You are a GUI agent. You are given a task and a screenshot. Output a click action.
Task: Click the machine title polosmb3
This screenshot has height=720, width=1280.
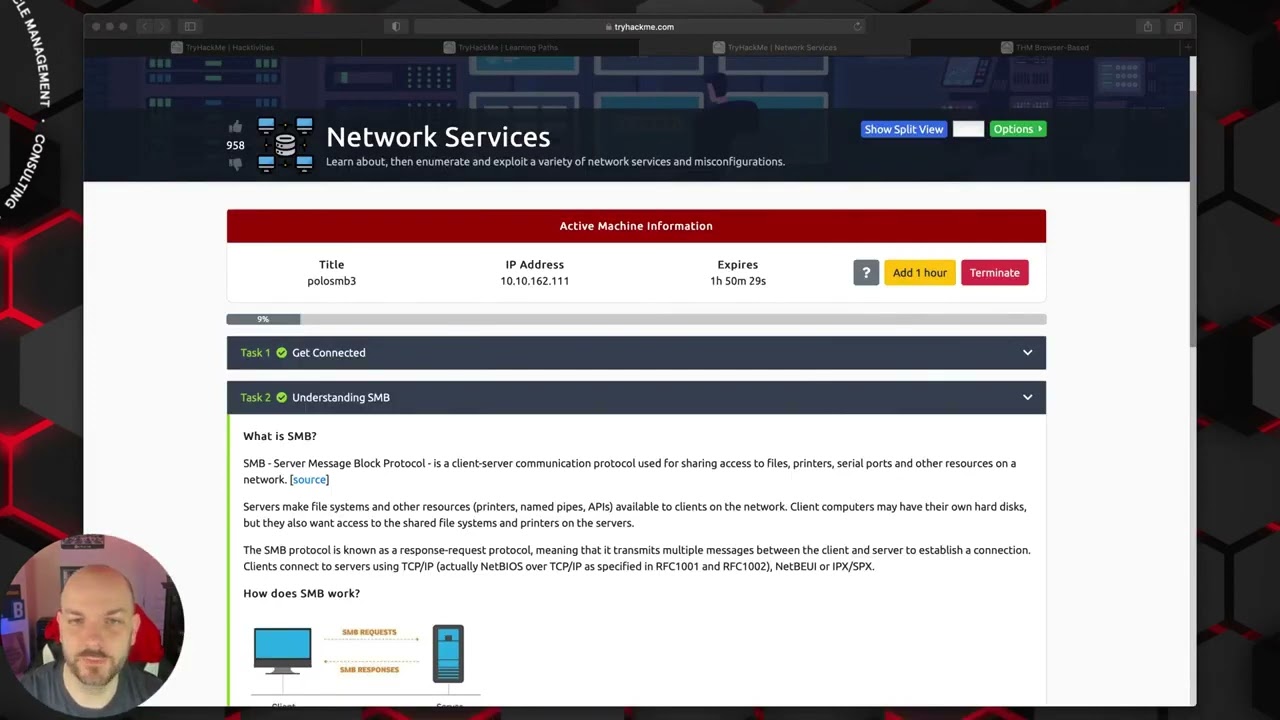(x=331, y=281)
